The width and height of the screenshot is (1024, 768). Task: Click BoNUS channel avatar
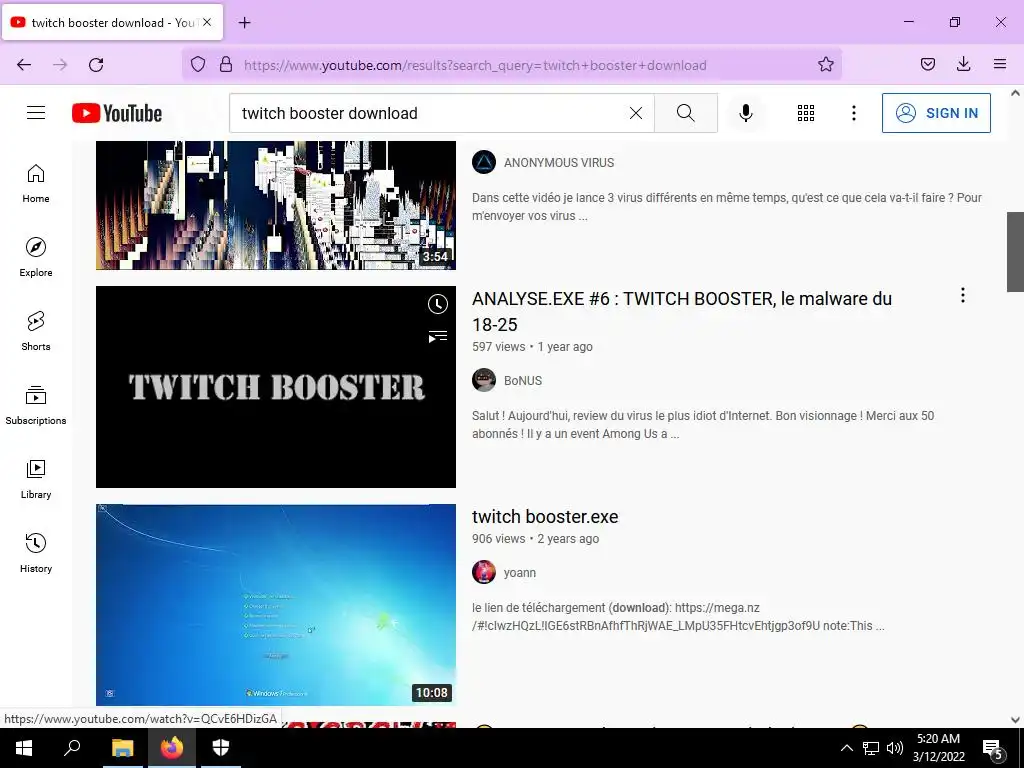pyautogui.click(x=484, y=380)
